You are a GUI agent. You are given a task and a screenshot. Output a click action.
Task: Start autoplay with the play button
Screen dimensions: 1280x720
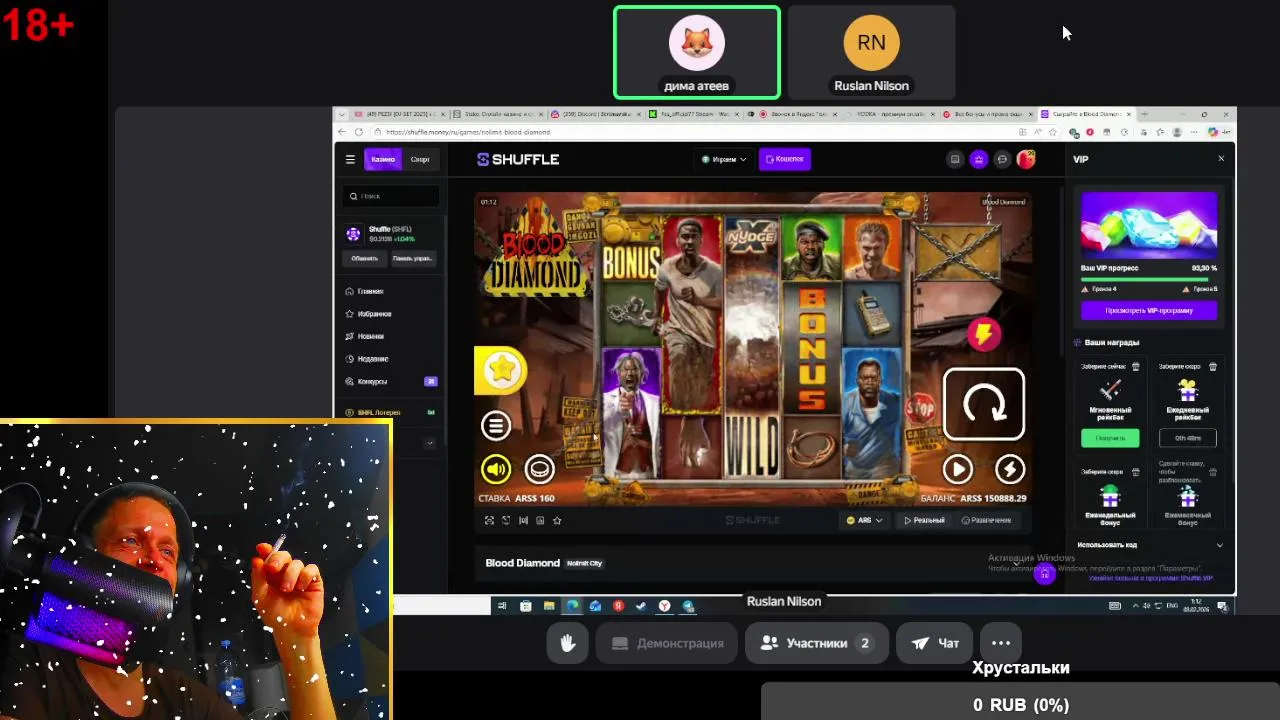(958, 469)
